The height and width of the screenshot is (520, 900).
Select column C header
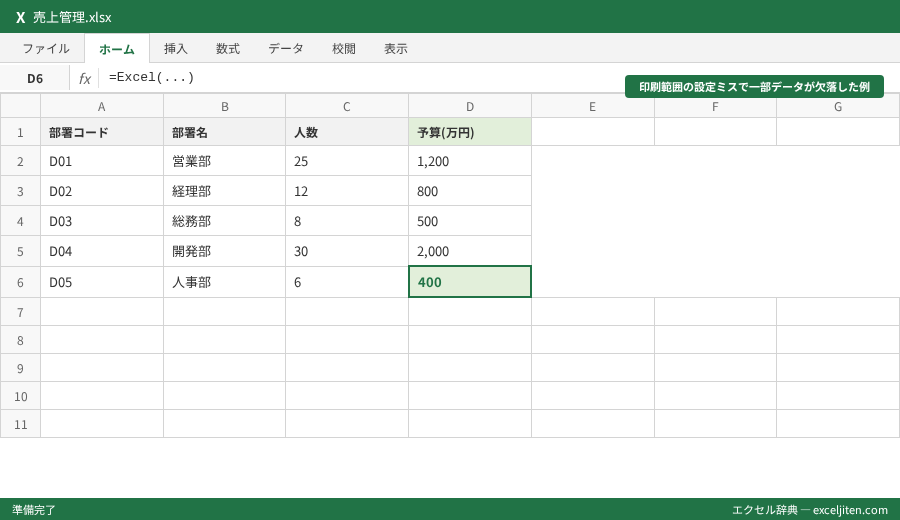(x=347, y=107)
